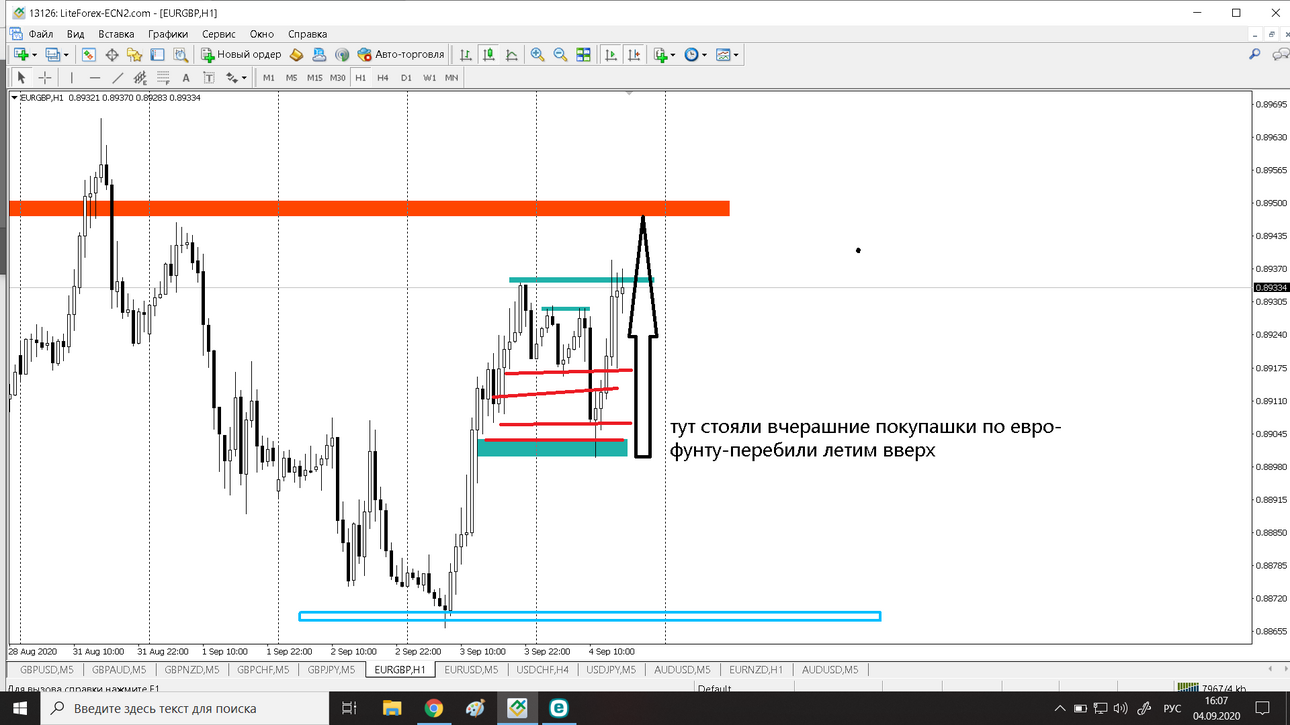Viewport: 1290px width, 725px height.
Task: Open the MetaEditor icon
Action: [297, 55]
